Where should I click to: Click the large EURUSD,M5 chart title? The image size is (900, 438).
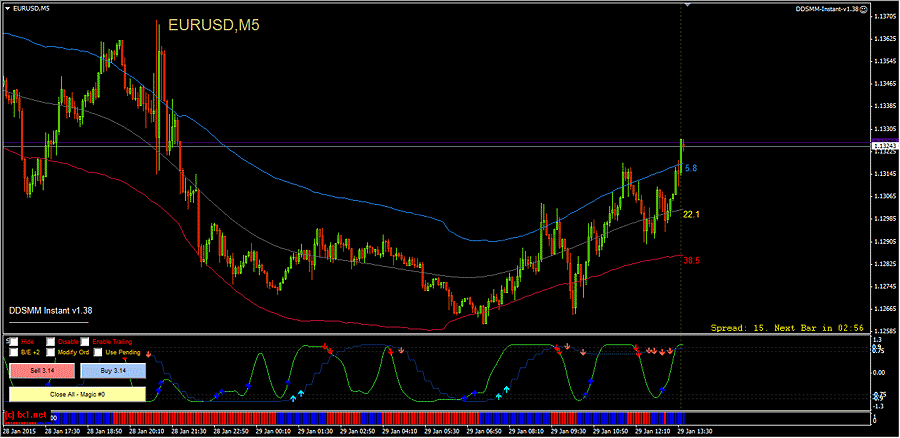(213, 26)
